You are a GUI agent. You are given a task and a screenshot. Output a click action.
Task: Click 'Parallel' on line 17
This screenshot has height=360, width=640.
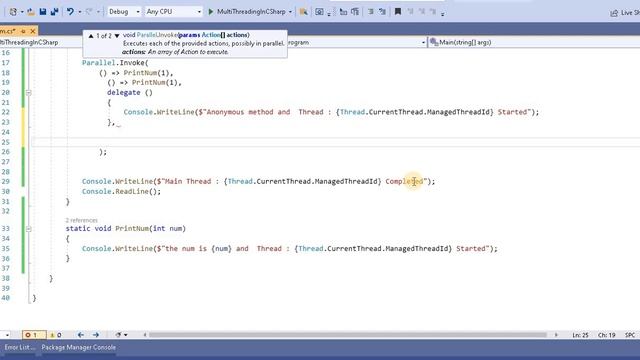[98, 63]
